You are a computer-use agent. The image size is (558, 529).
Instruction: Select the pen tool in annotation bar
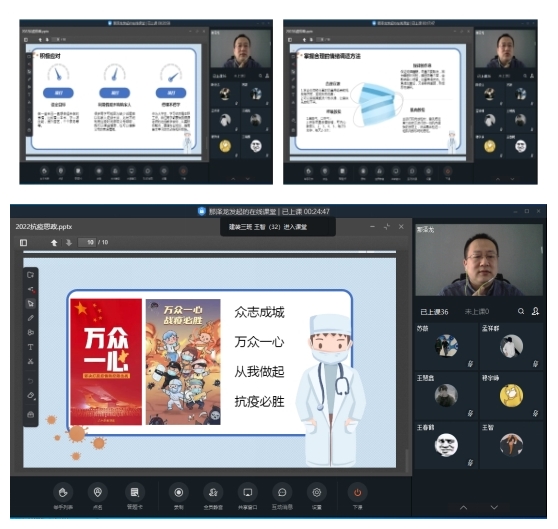(31, 318)
